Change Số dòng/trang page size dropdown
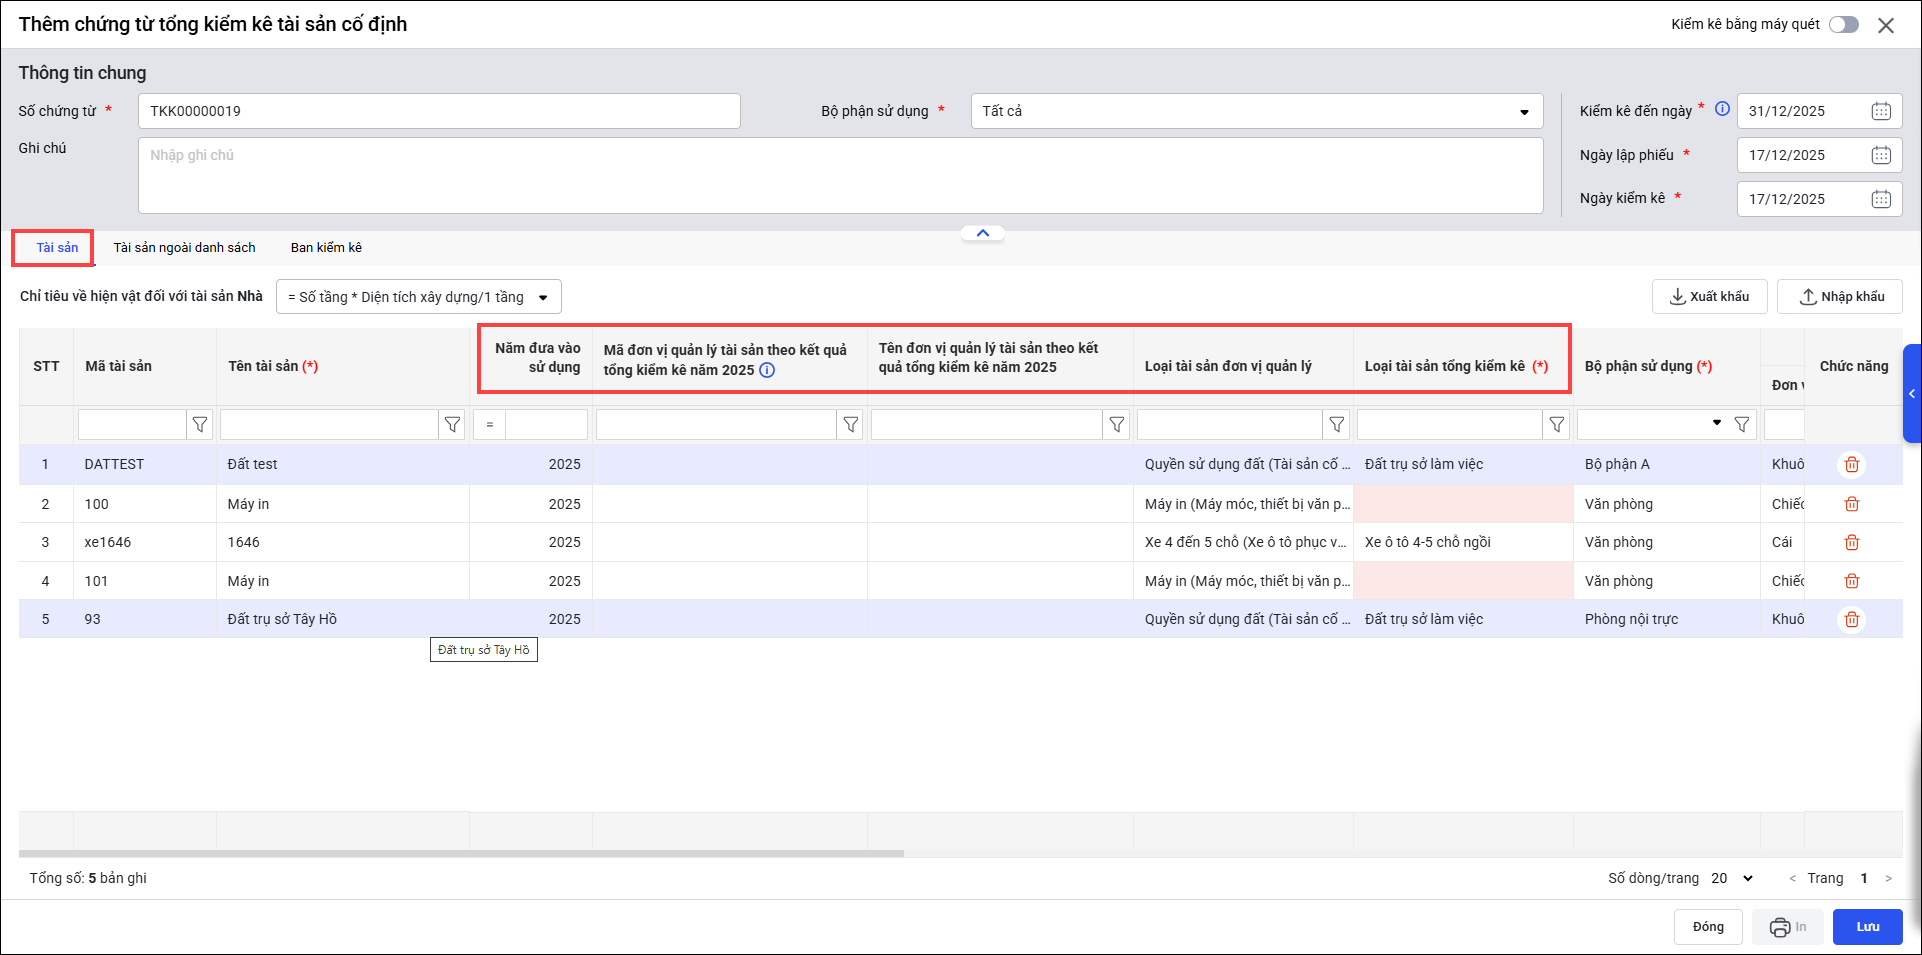This screenshot has width=1922, height=955. 1732,878
